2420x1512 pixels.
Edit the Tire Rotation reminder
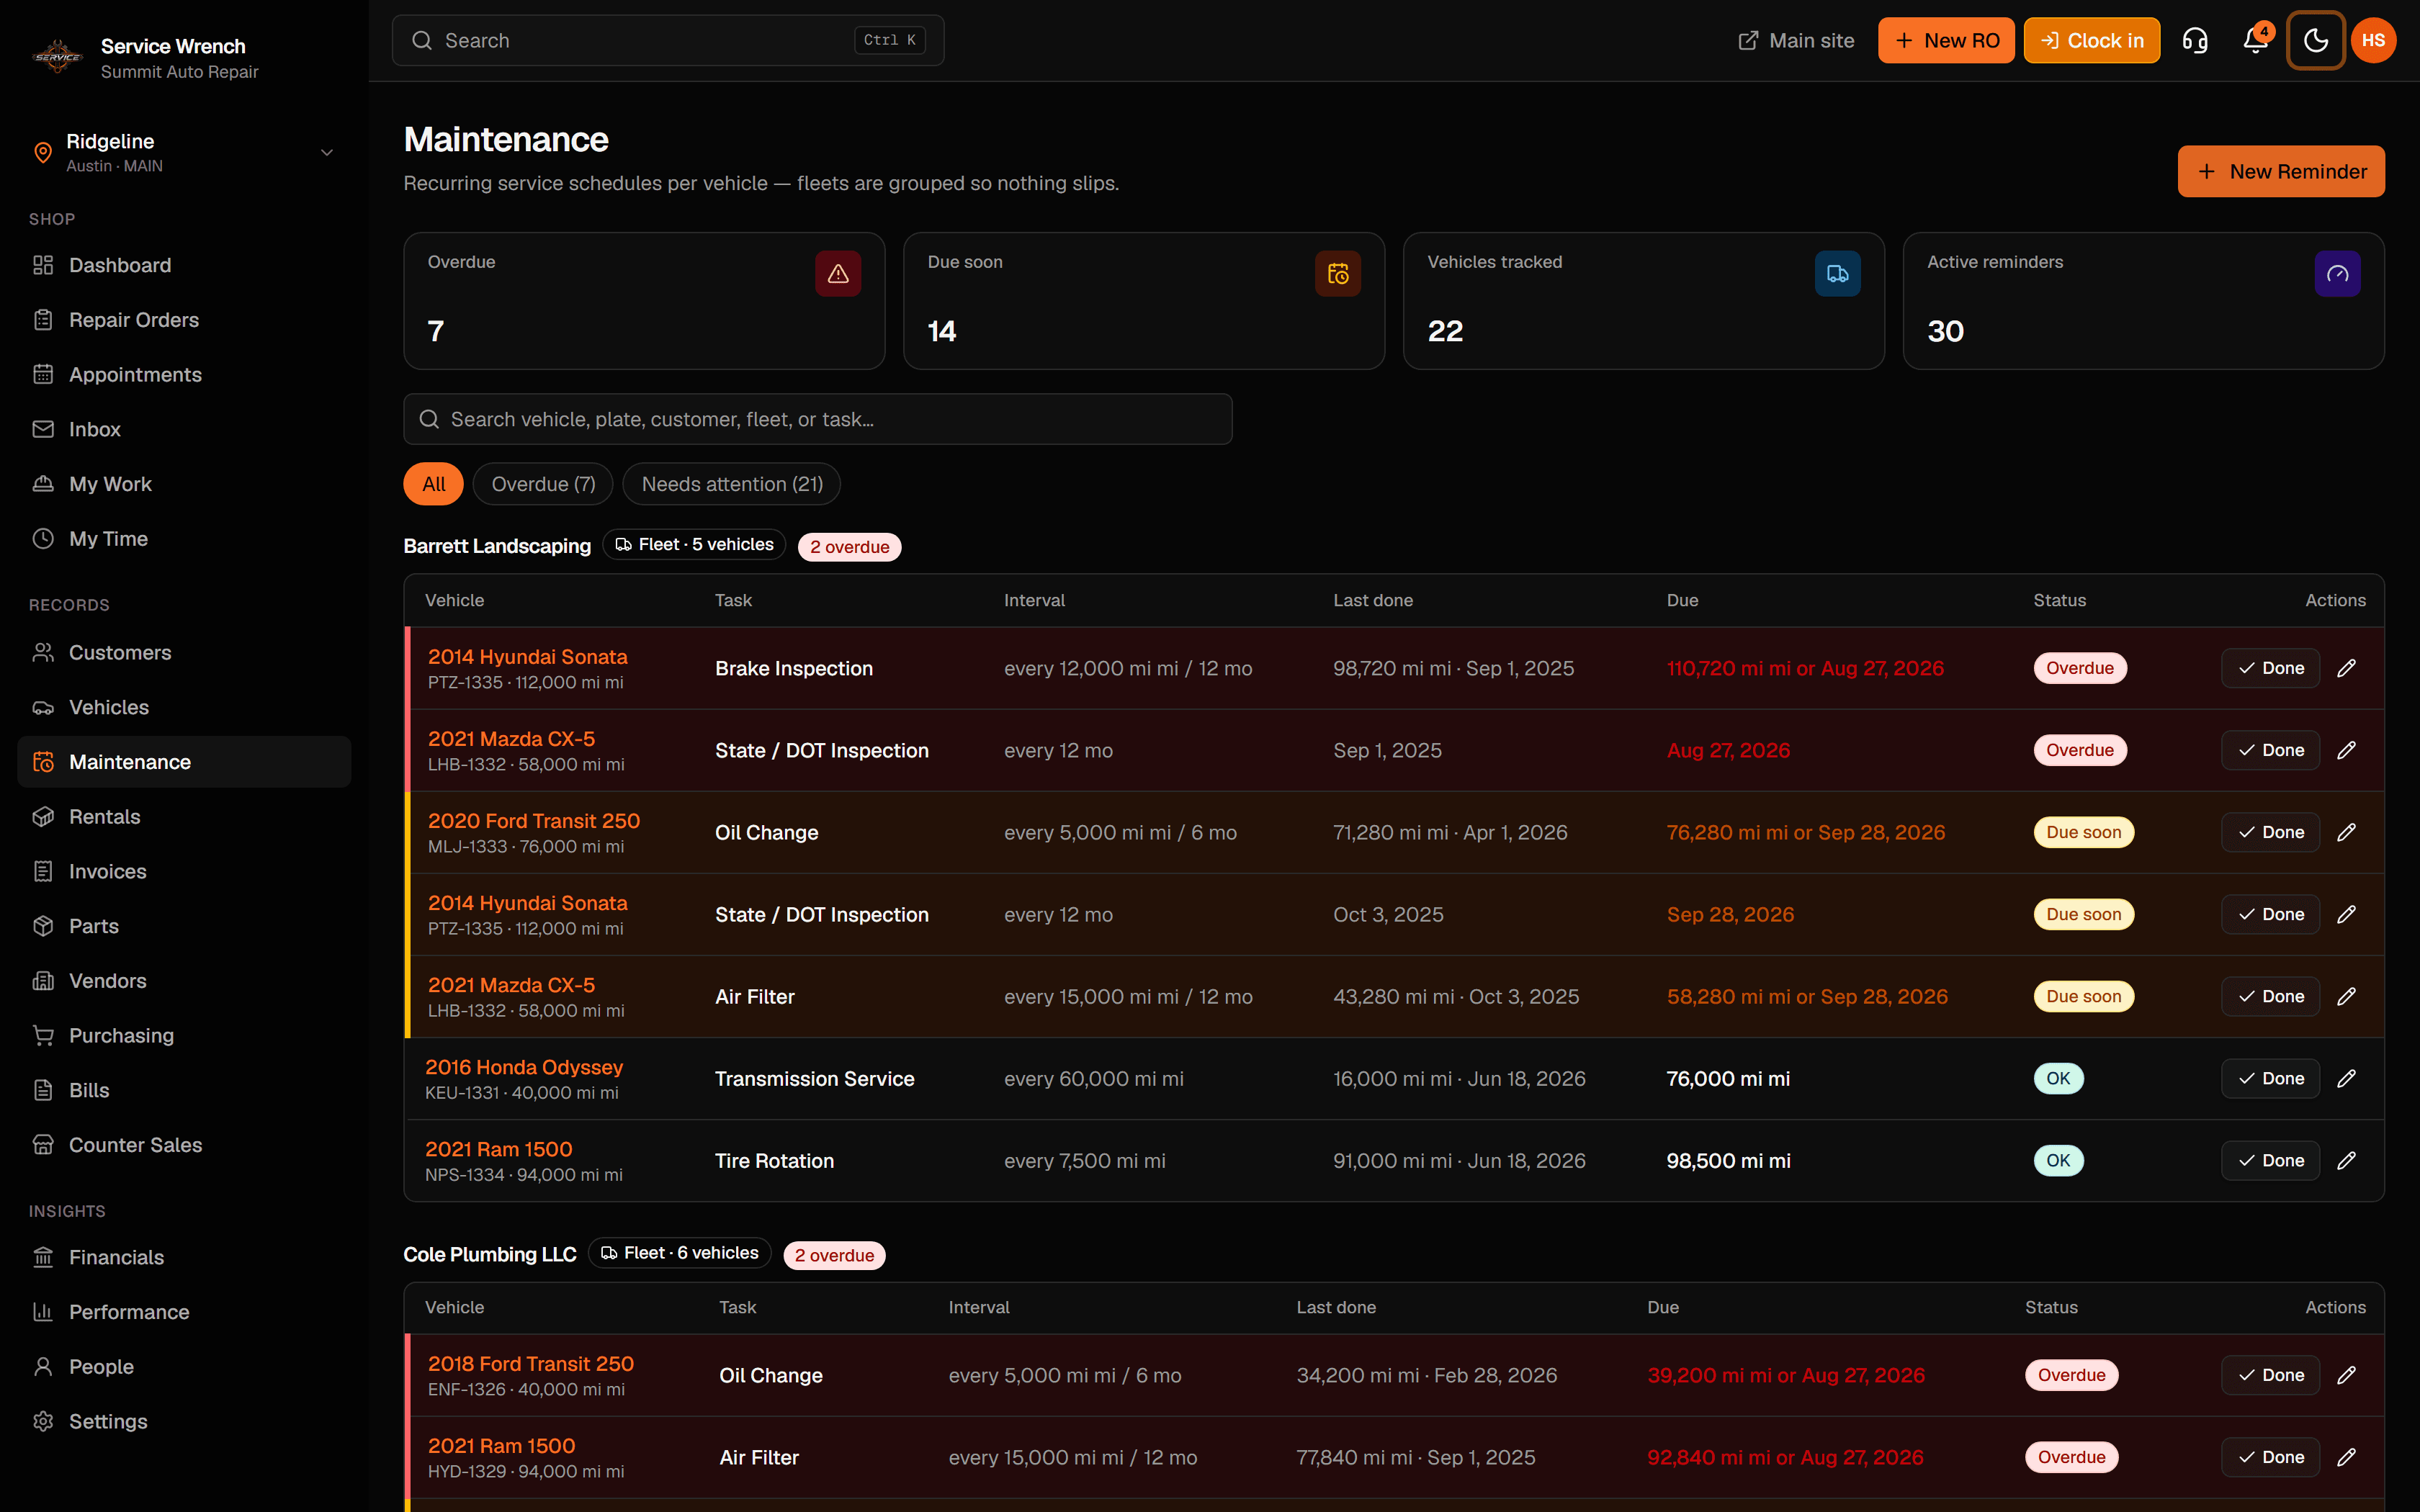(x=2346, y=1161)
